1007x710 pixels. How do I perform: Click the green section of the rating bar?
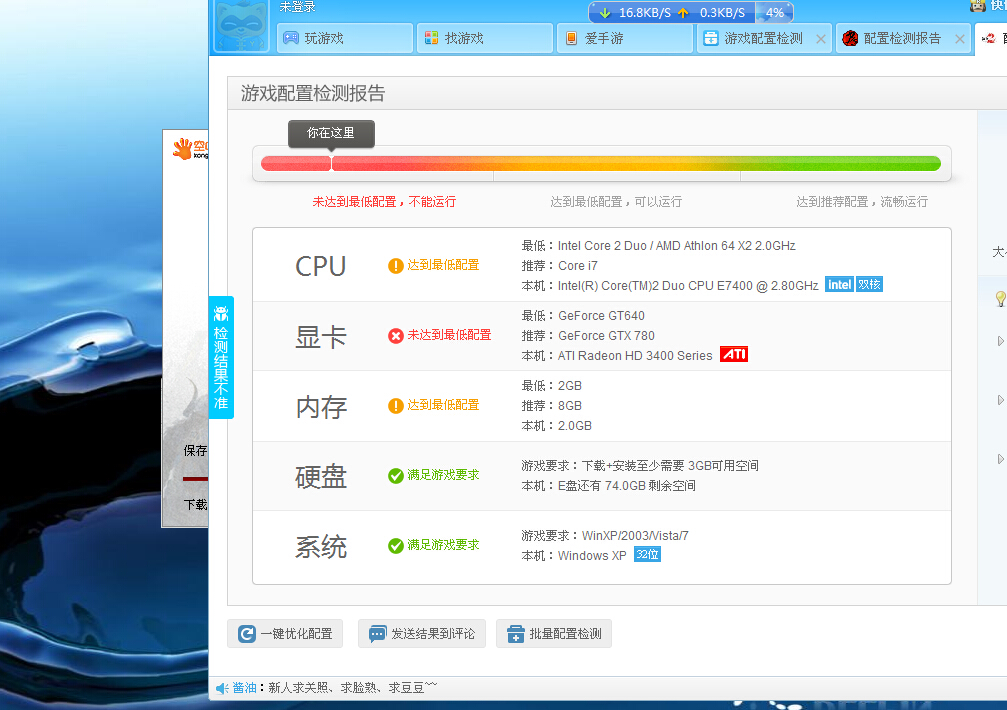point(841,164)
